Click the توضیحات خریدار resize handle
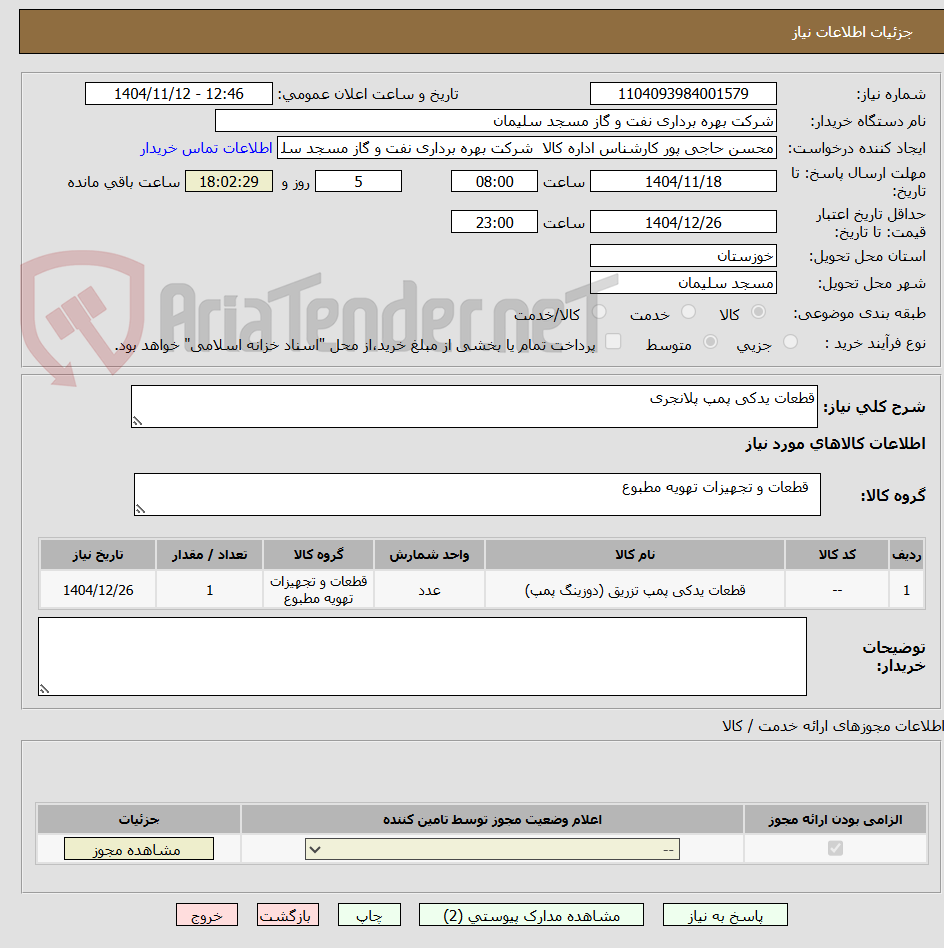 point(44,689)
